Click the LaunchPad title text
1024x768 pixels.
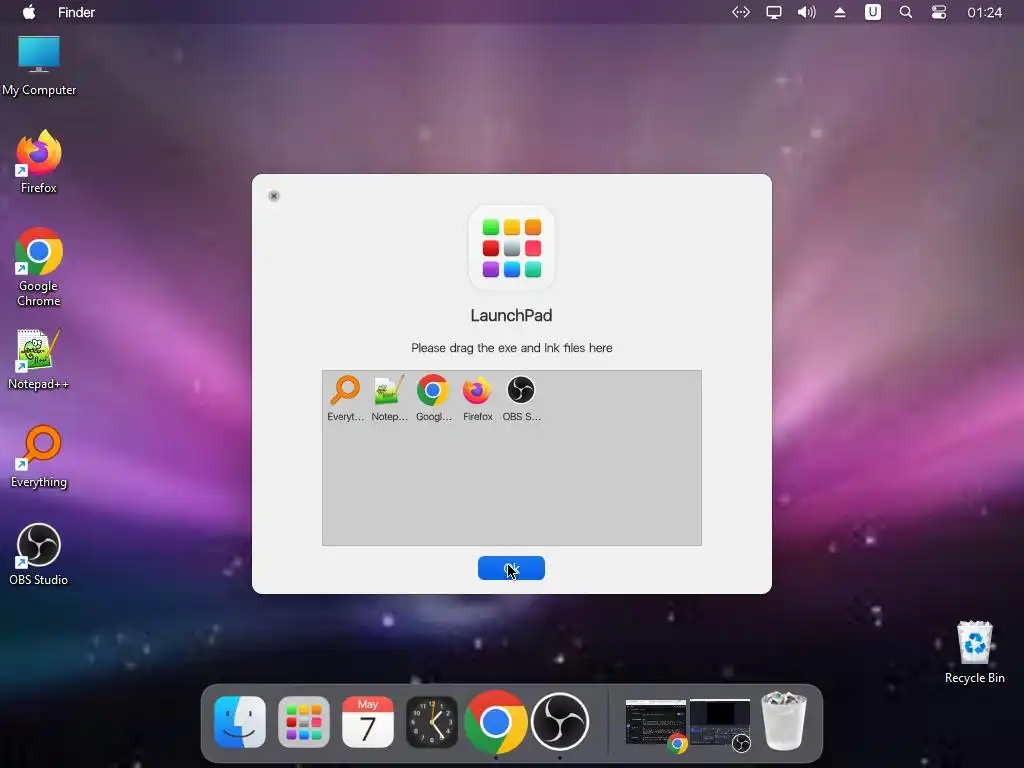511,315
